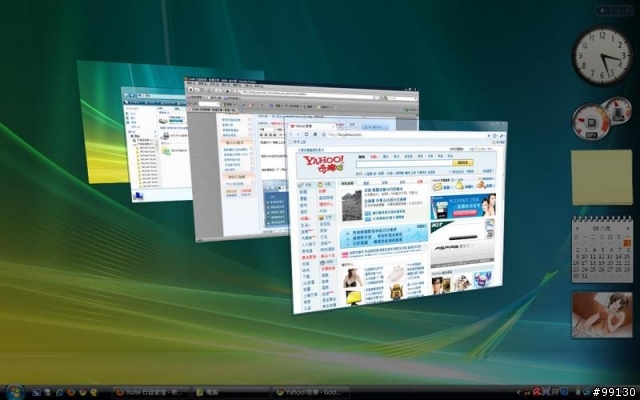This screenshot has height=400, width=640.
Task: Click the slideshow picture gadget
Action: click(602, 315)
